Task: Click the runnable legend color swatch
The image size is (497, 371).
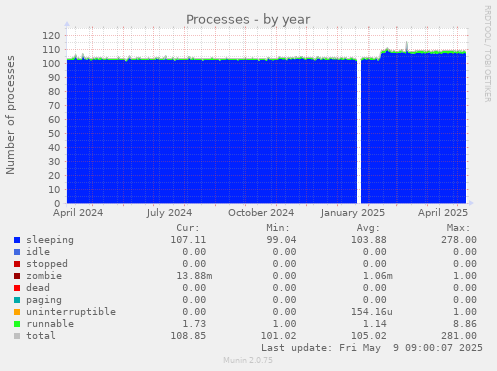Action: point(17,324)
